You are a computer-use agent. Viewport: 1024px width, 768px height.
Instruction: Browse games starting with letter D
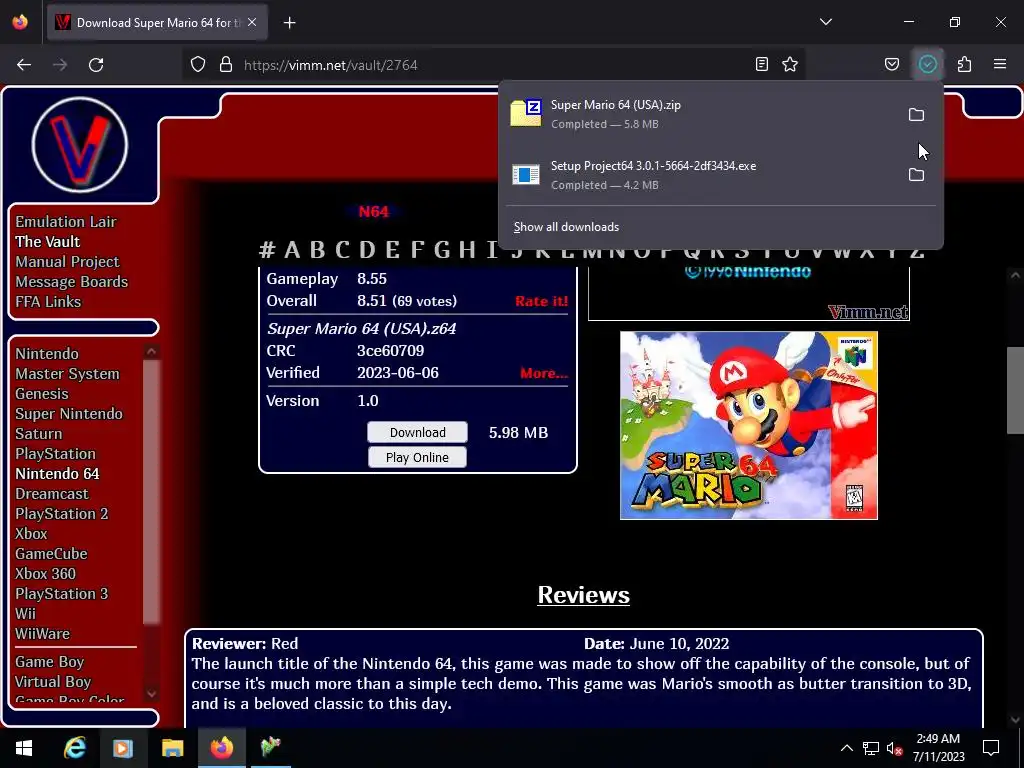click(367, 249)
